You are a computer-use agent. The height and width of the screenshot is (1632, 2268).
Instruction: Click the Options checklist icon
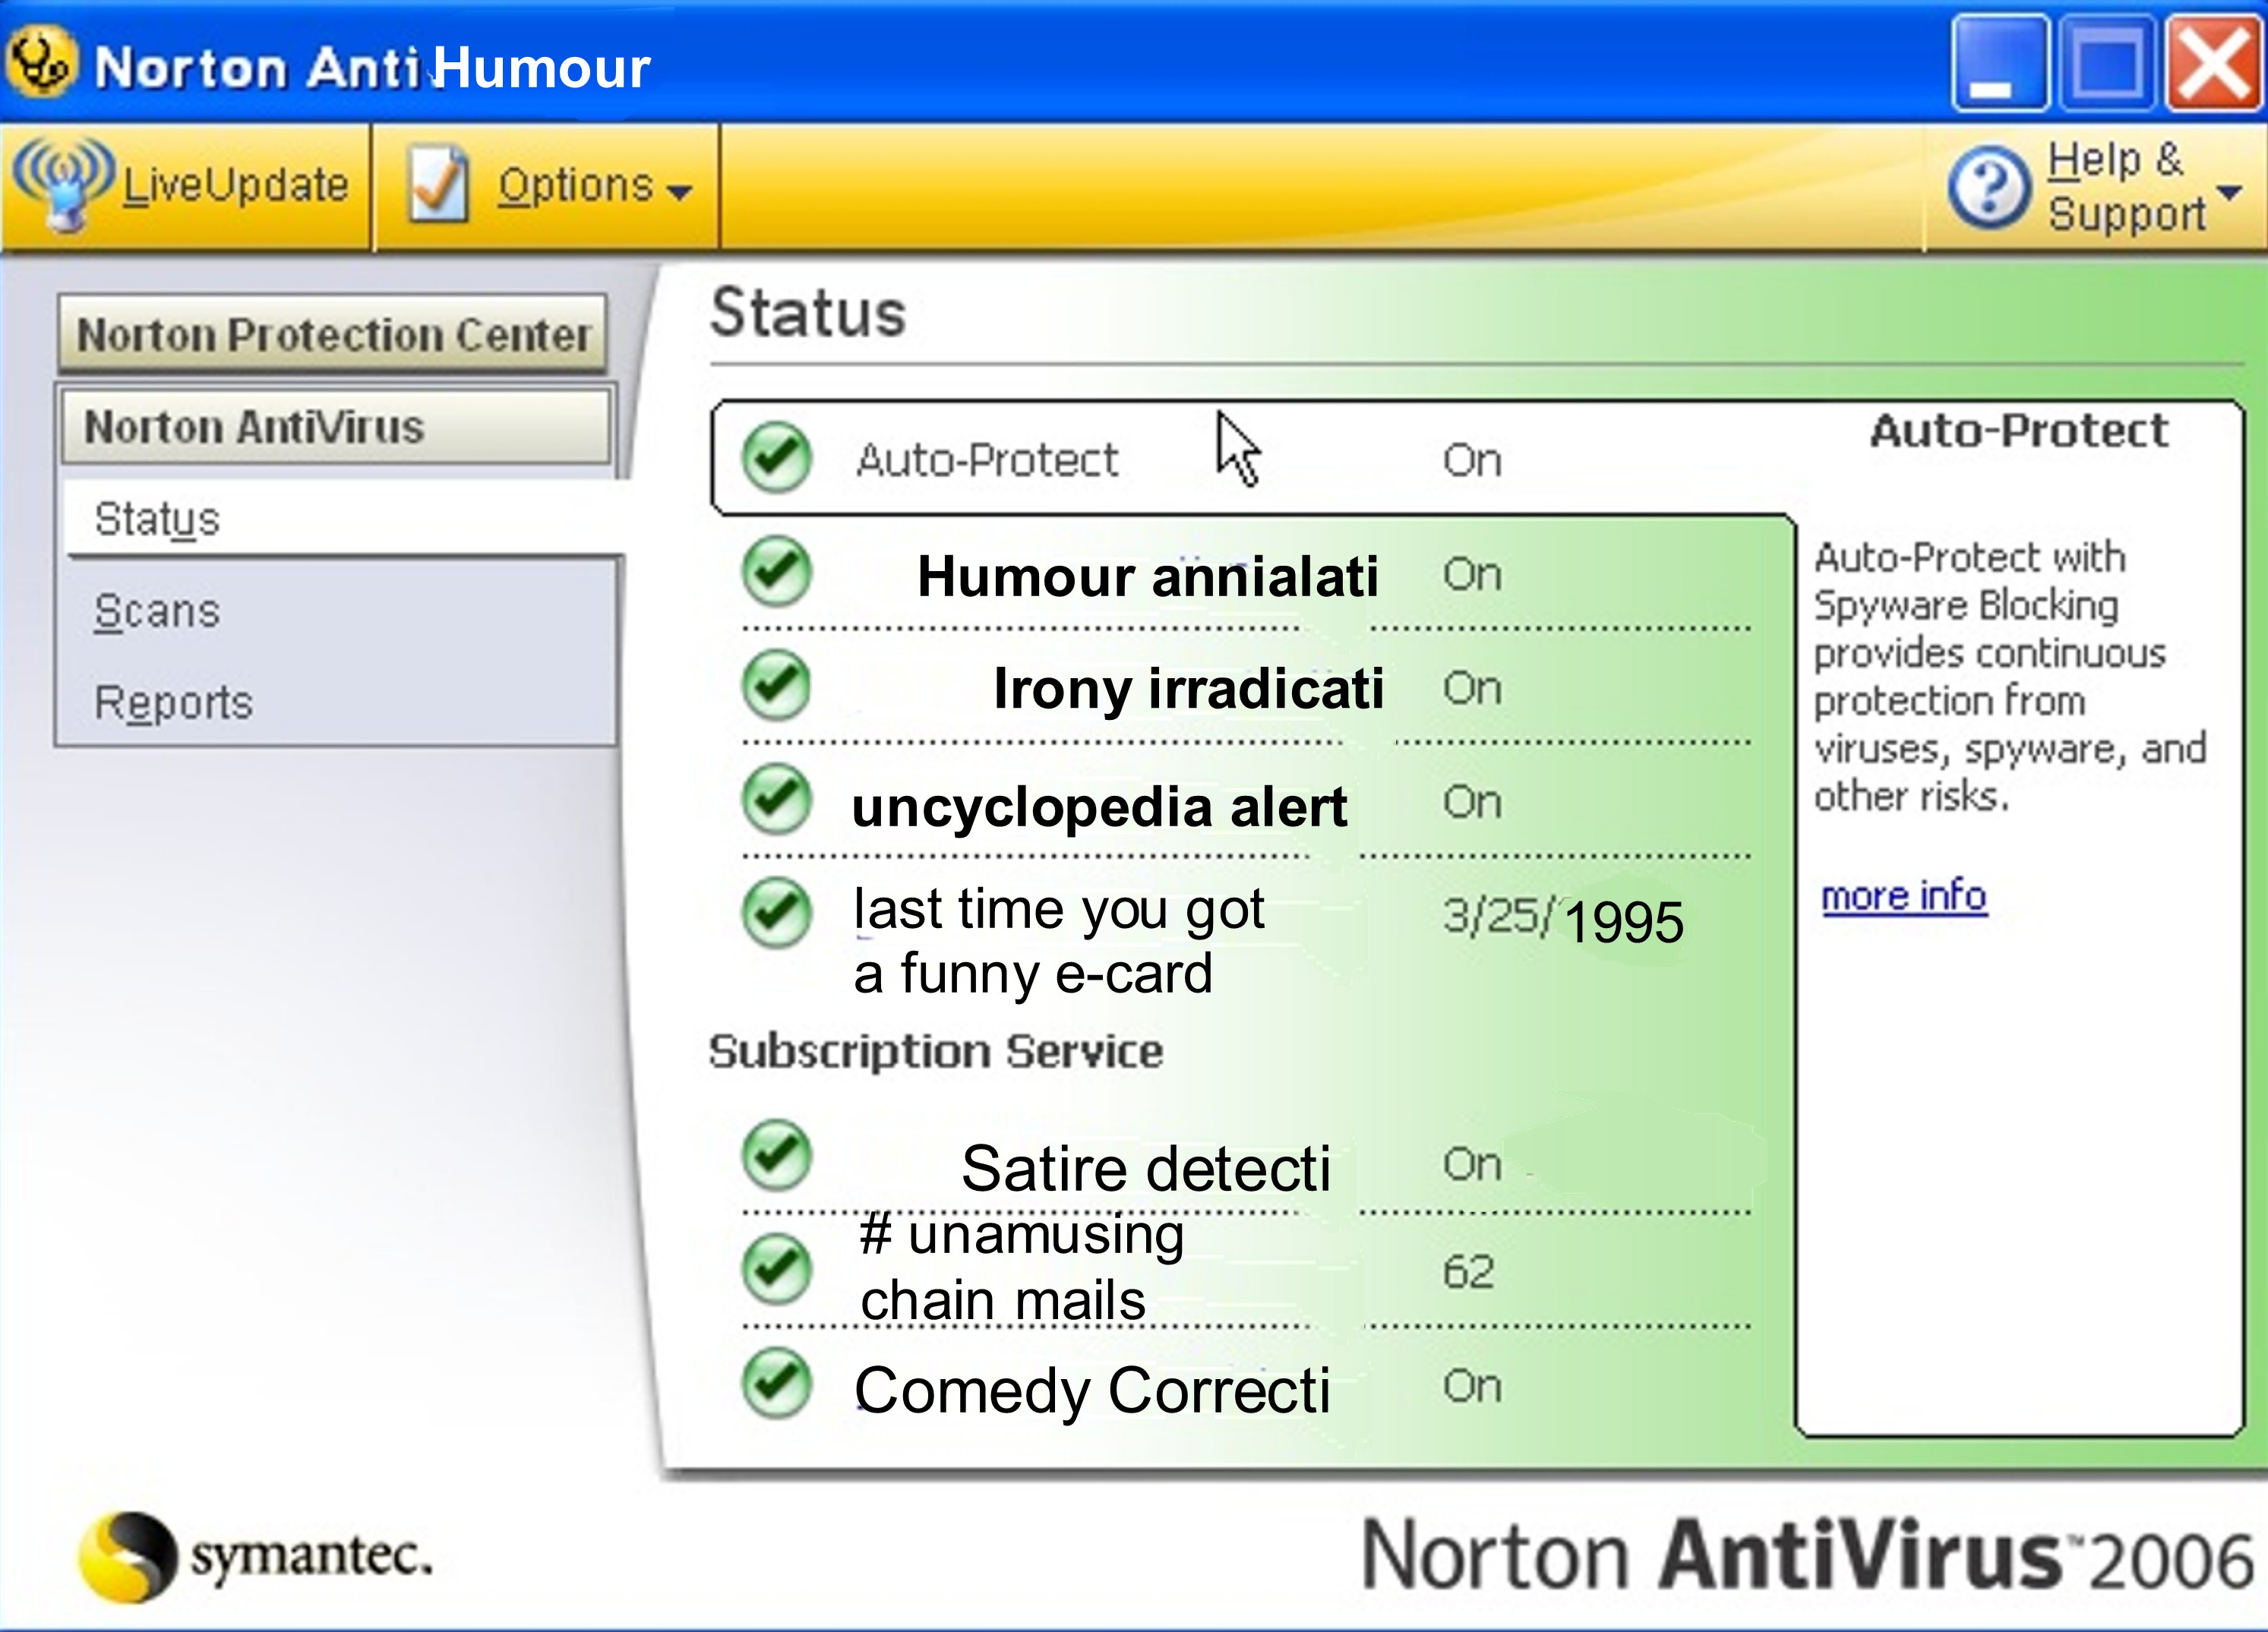click(438, 184)
